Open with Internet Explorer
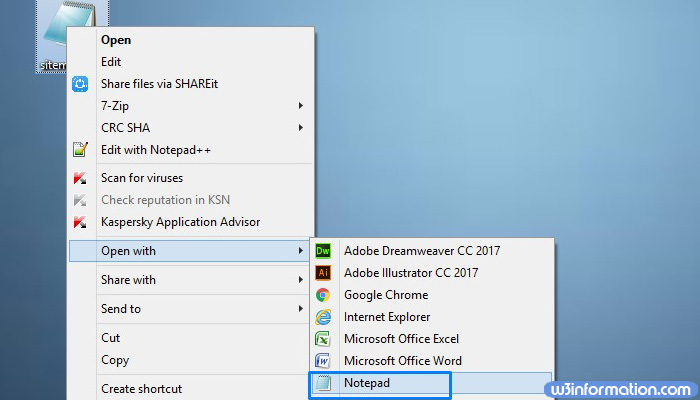700x400 pixels. (432, 317)
